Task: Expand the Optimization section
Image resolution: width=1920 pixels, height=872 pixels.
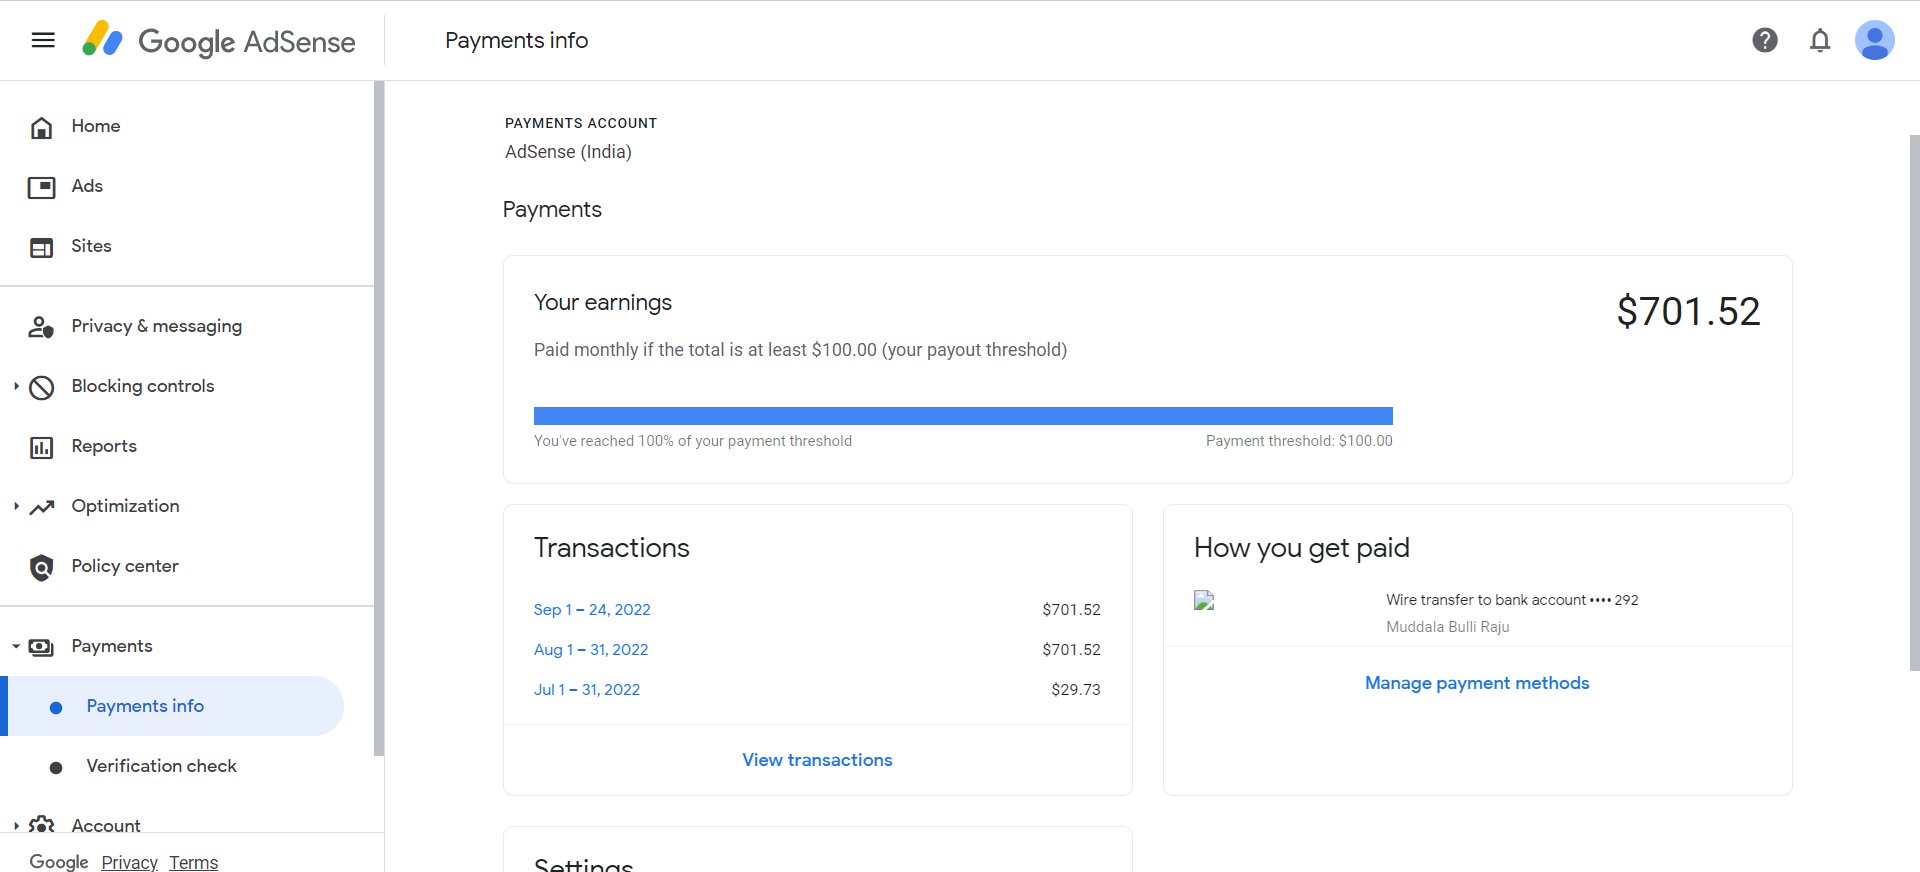Action: pos(16,506)
